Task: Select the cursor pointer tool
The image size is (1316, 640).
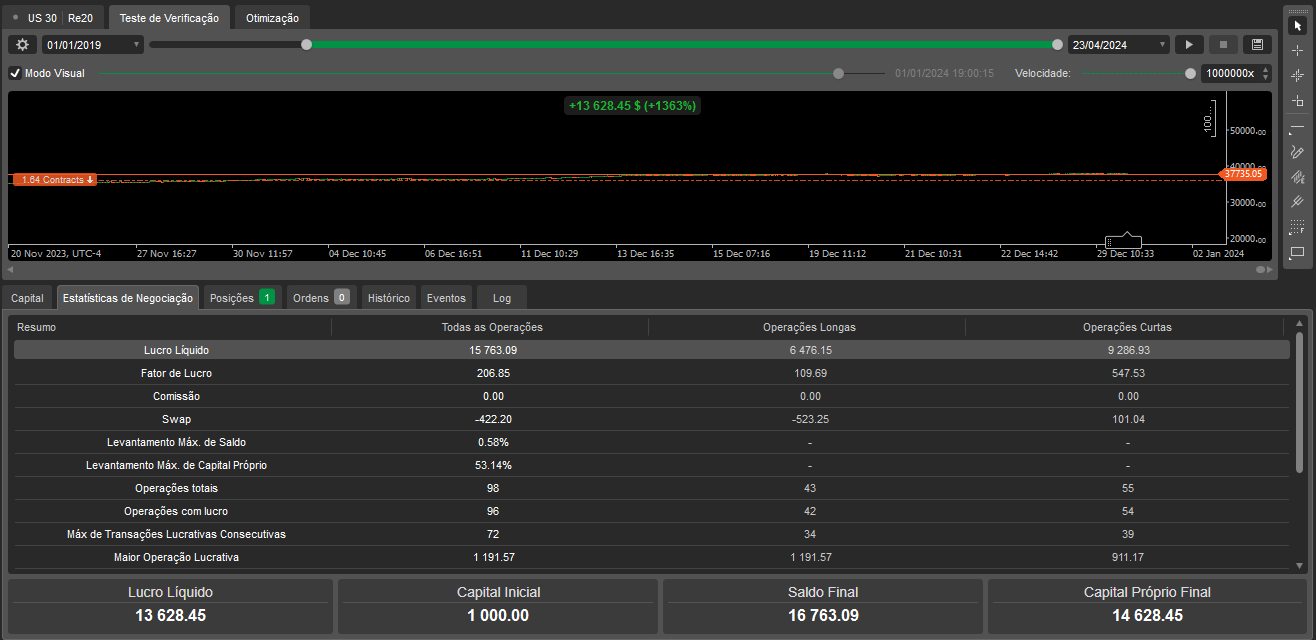Action: 1297,25
